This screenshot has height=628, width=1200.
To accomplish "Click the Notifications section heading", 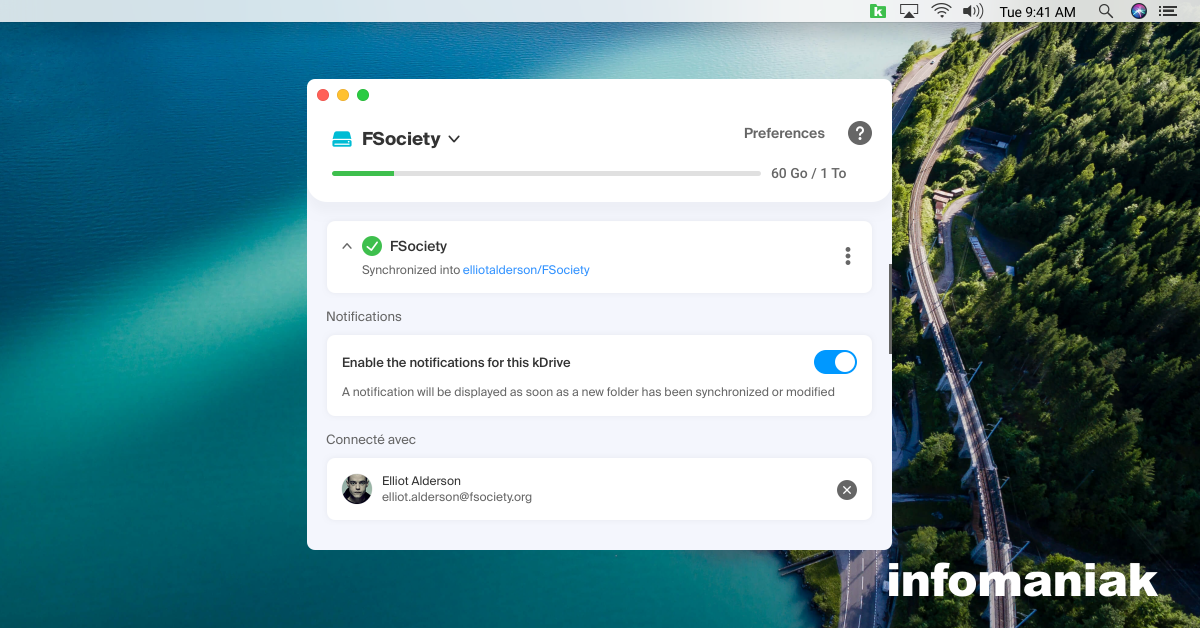I will click(364, 316).
